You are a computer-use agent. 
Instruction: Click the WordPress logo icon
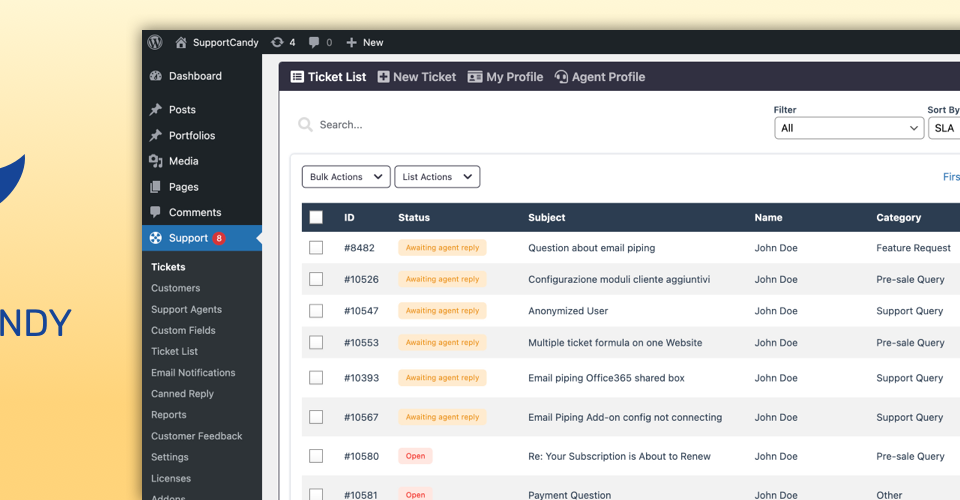point(155,42)
